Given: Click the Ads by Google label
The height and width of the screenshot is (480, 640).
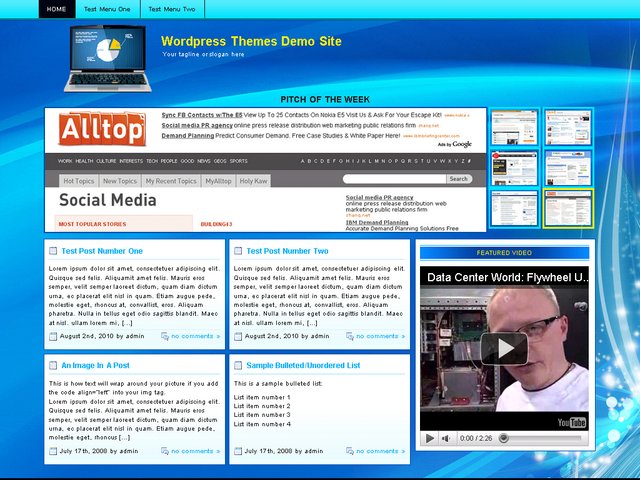Looking at the screenshot, I should coord(454,144).
